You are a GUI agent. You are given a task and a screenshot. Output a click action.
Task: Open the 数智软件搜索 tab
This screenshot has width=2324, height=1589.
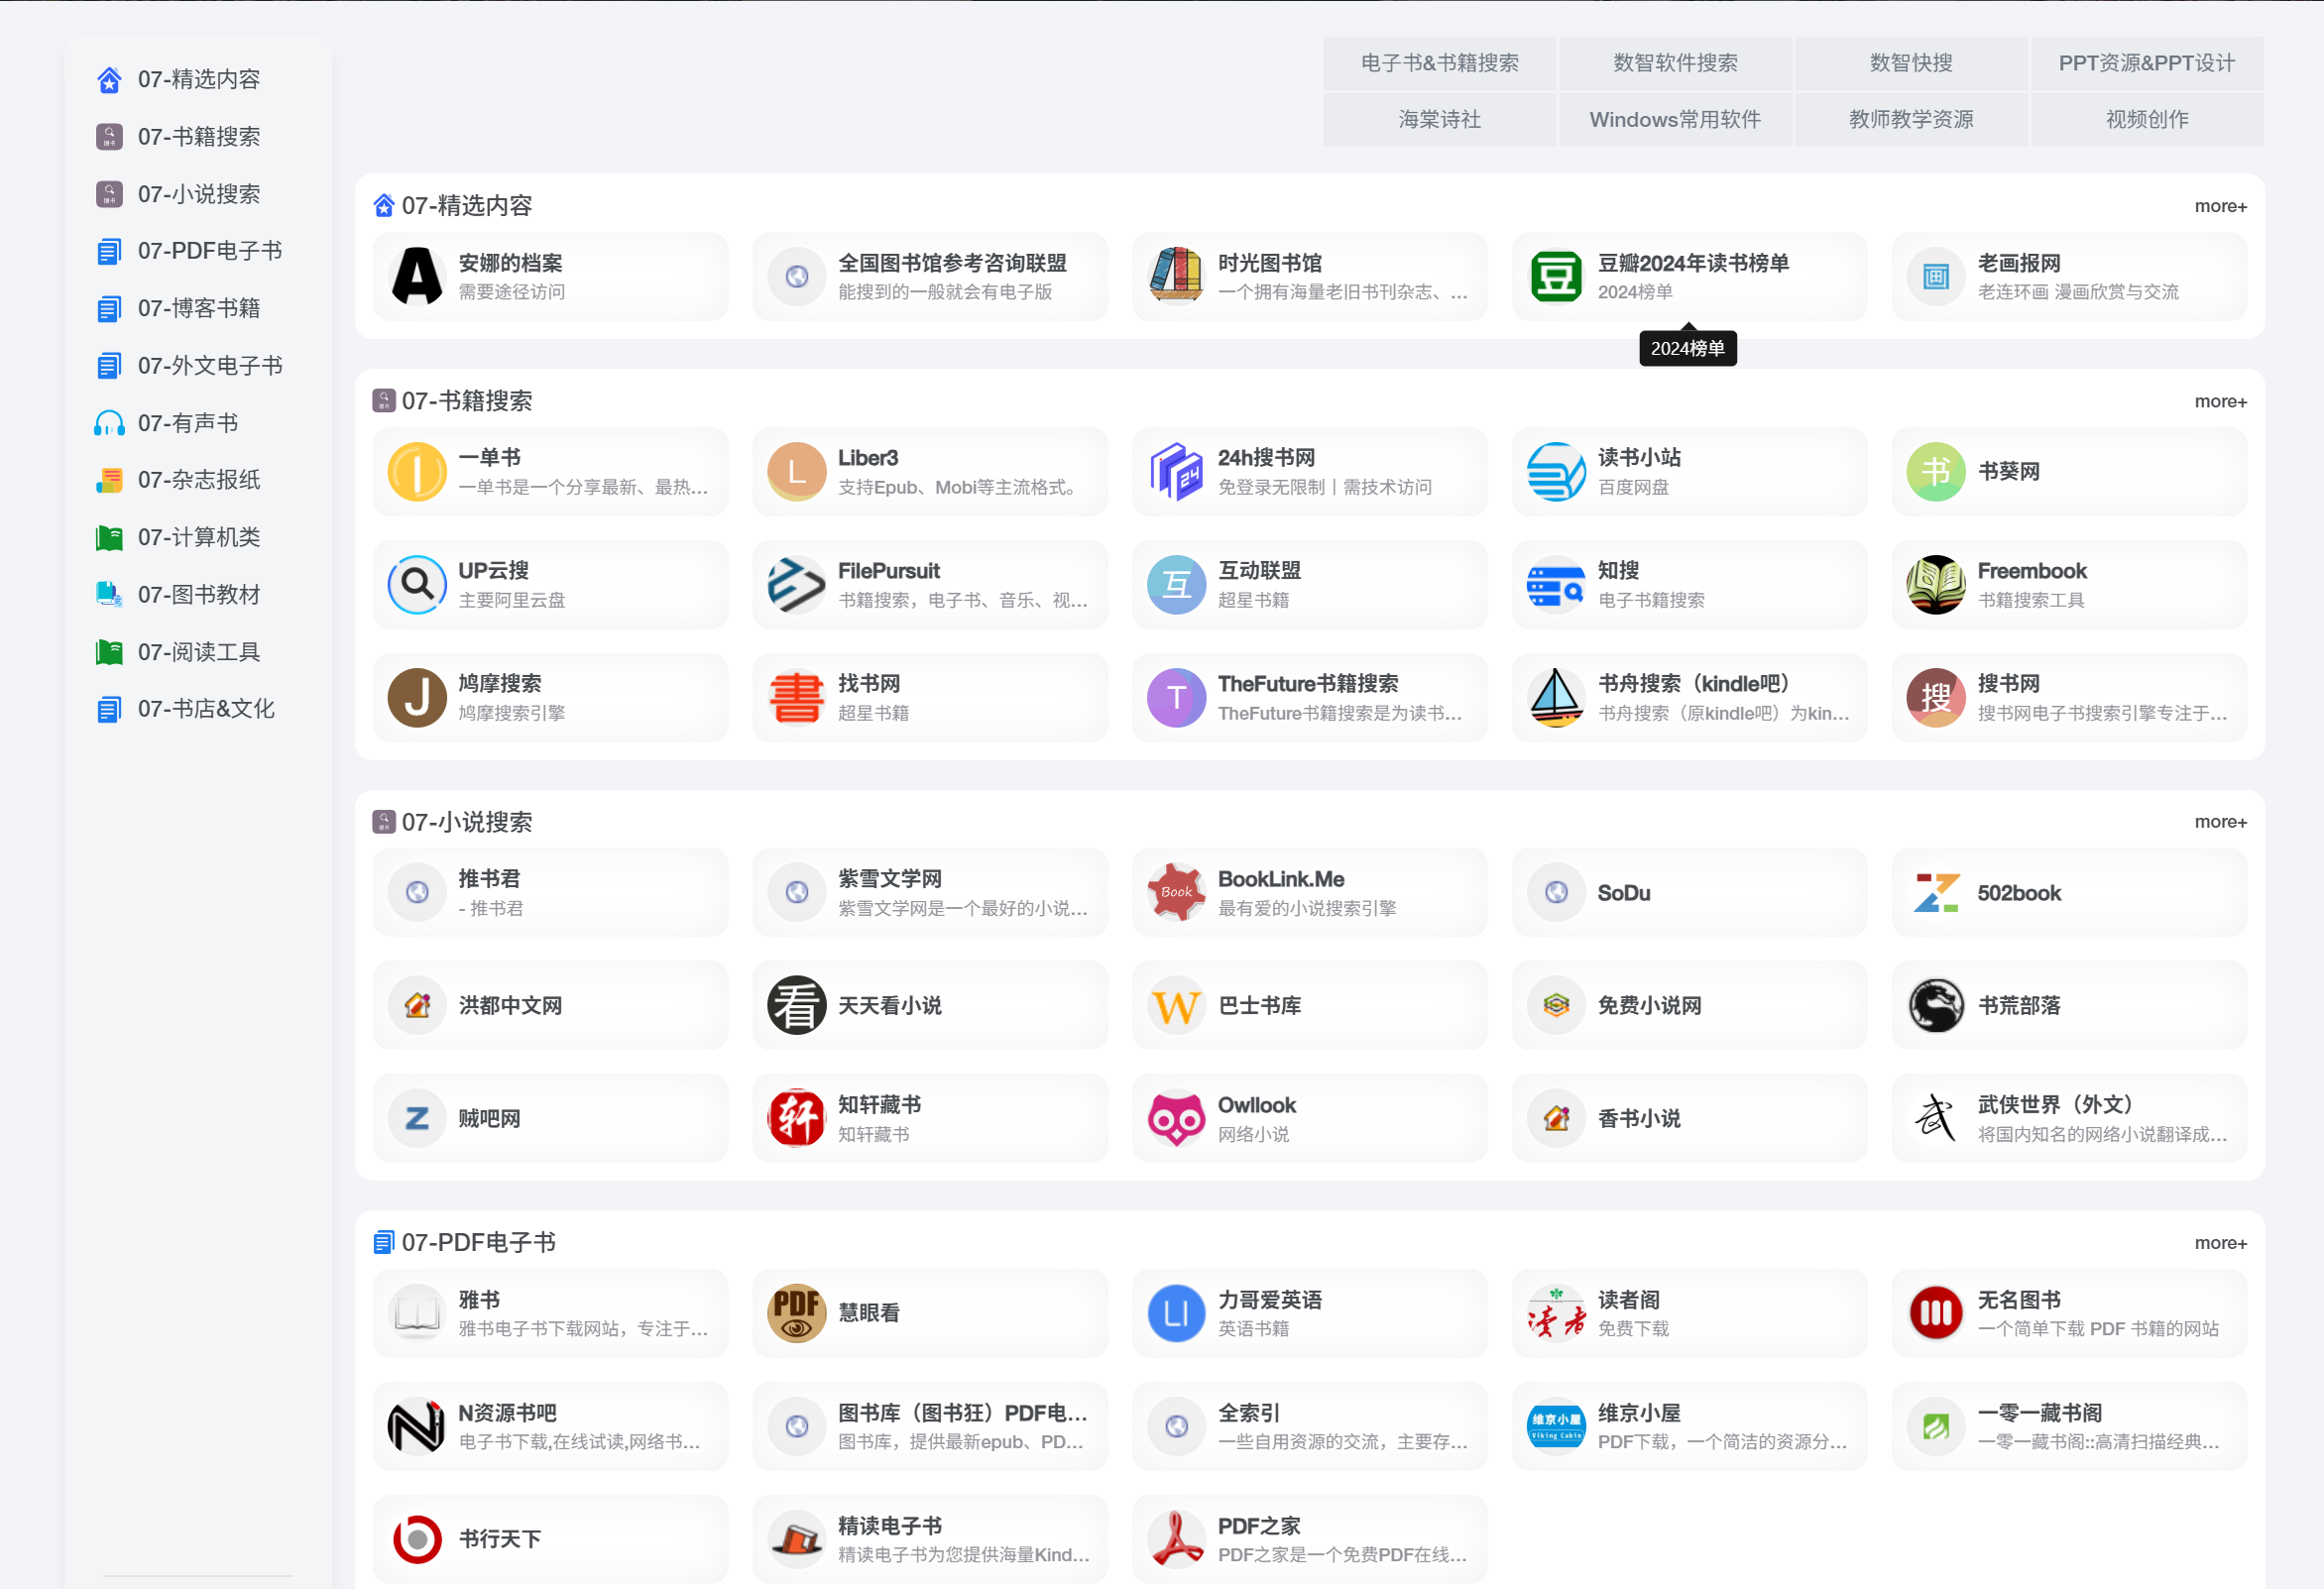pyautogui.click(x=1675, y=63)
